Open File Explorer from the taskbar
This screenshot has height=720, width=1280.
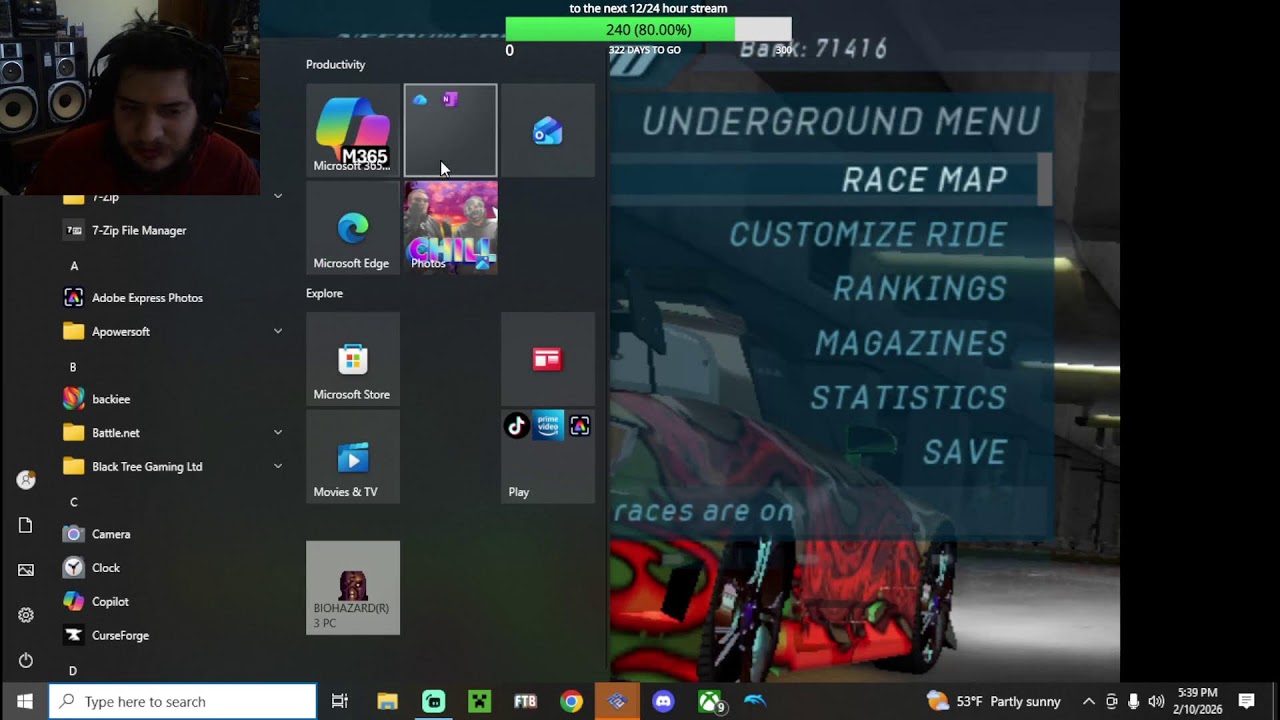387,701
